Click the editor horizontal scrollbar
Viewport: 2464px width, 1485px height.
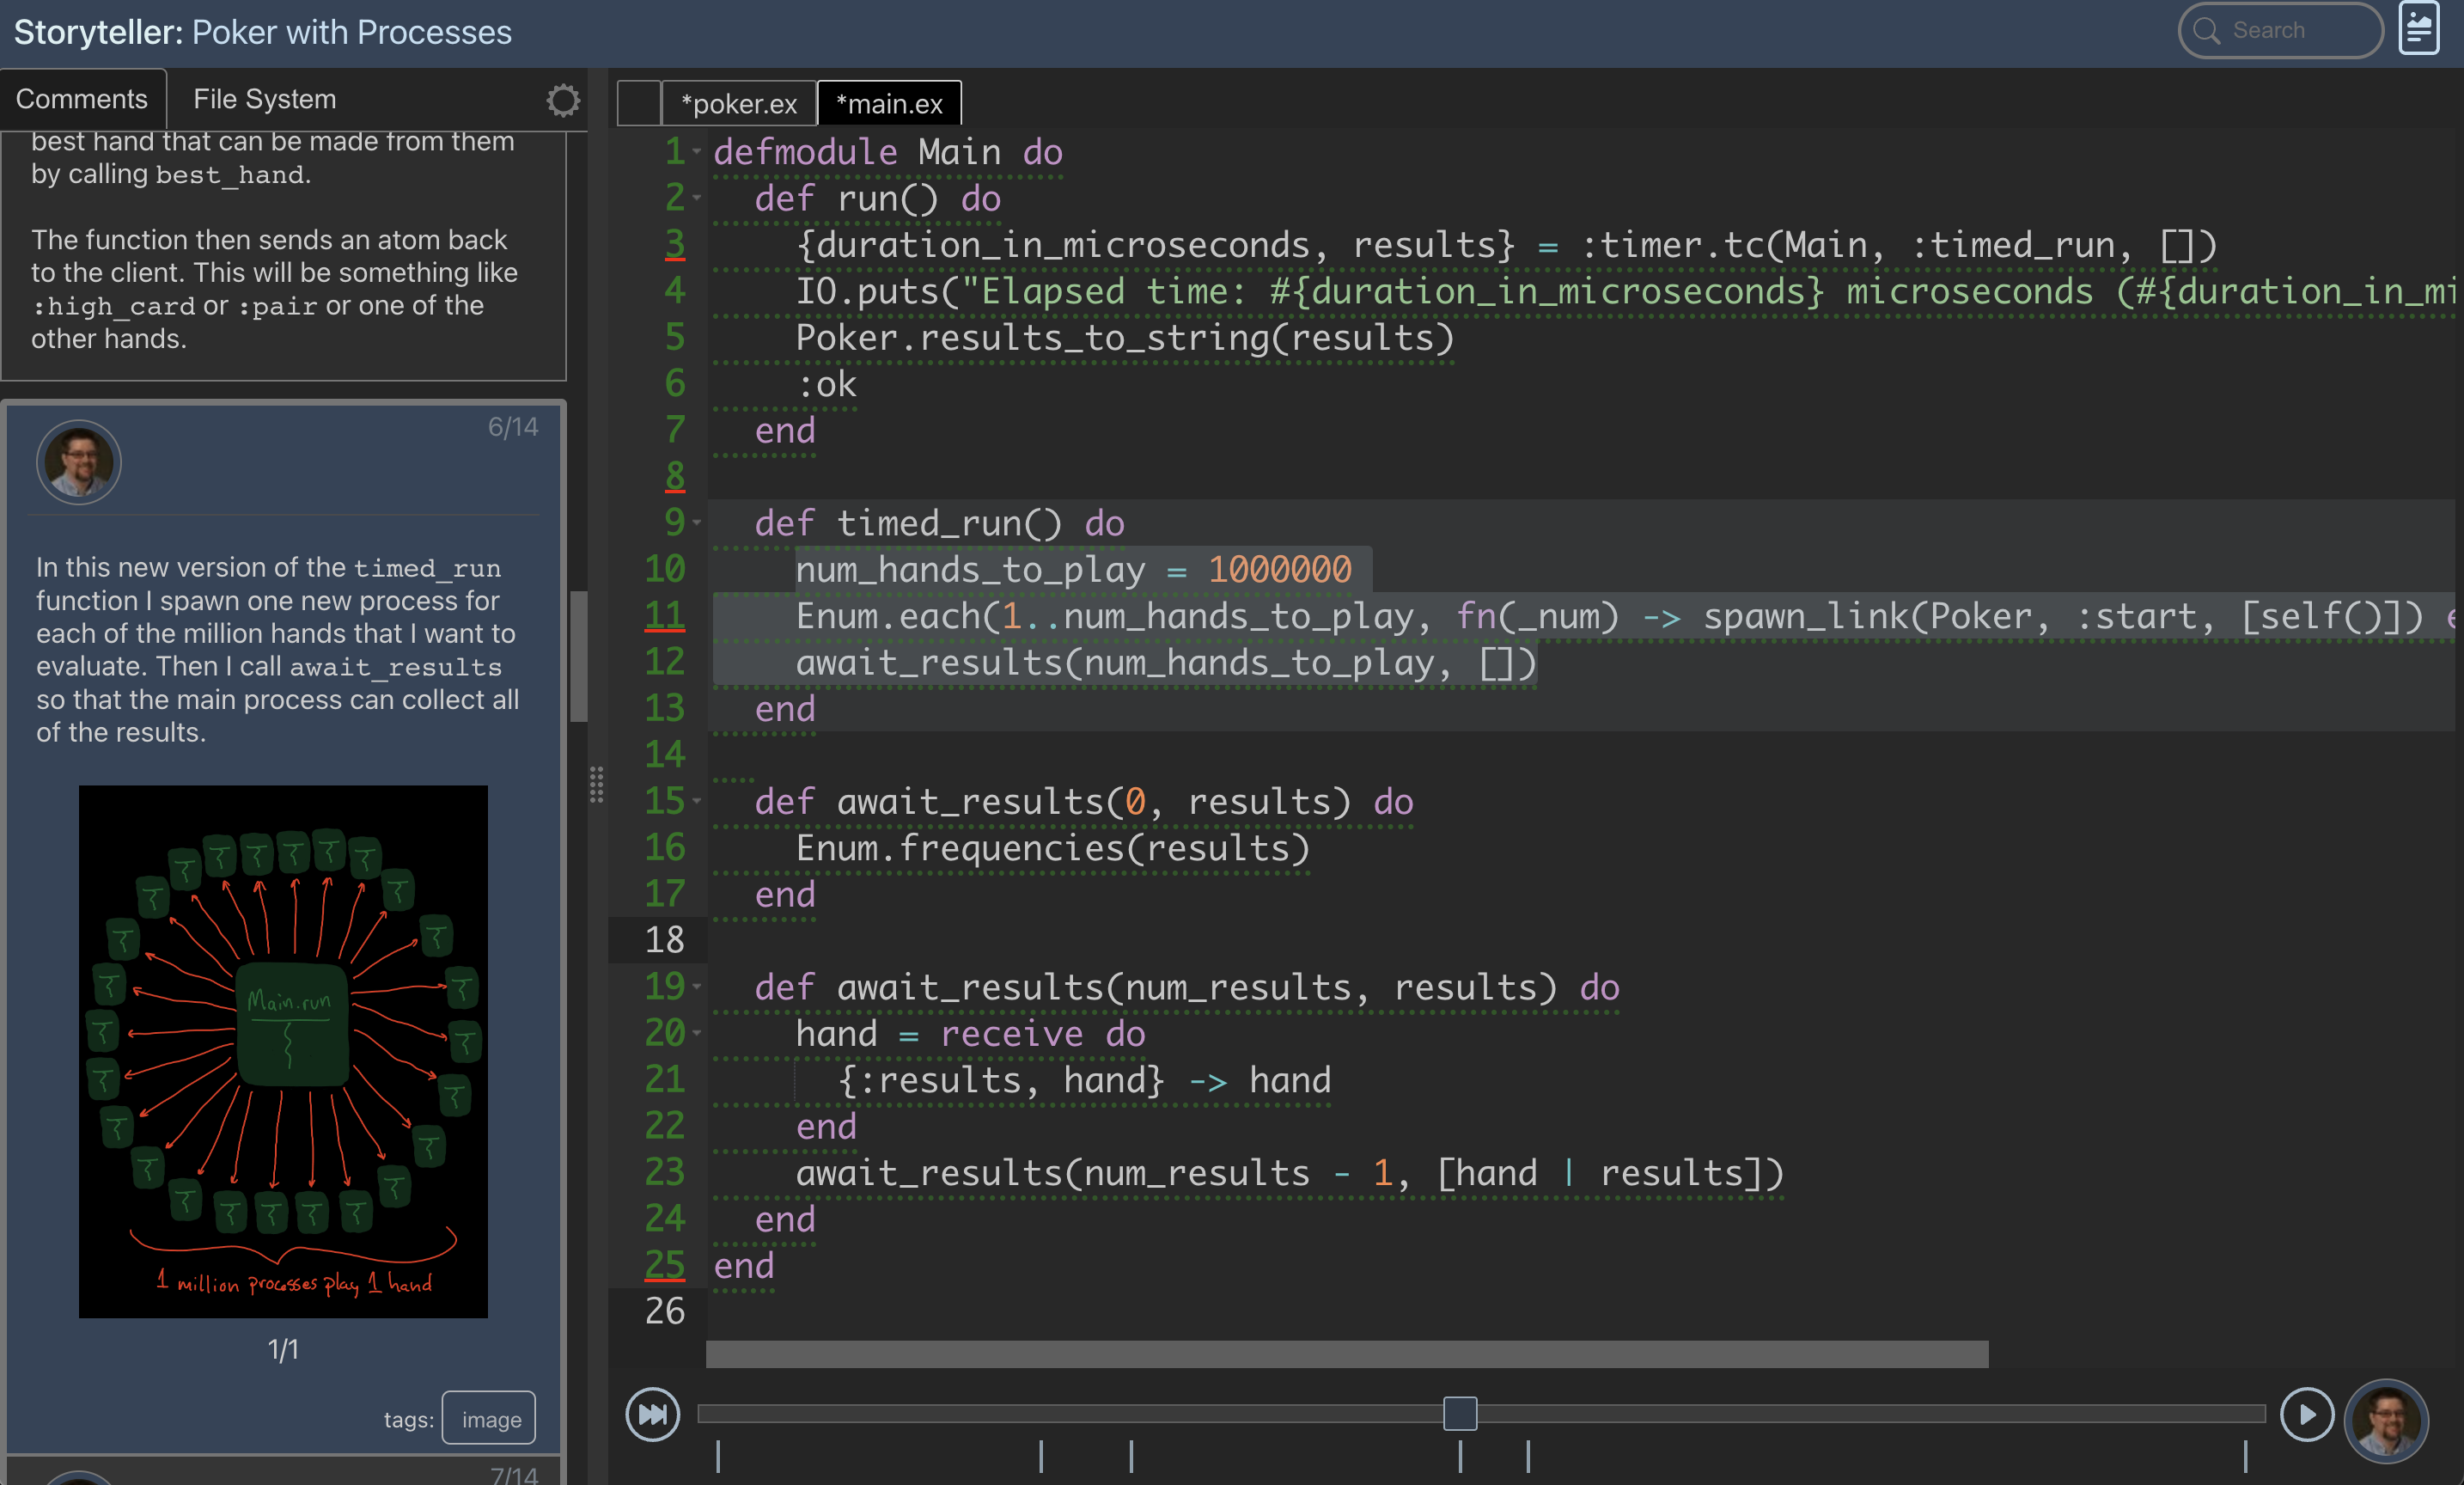click(1347, 1354)
